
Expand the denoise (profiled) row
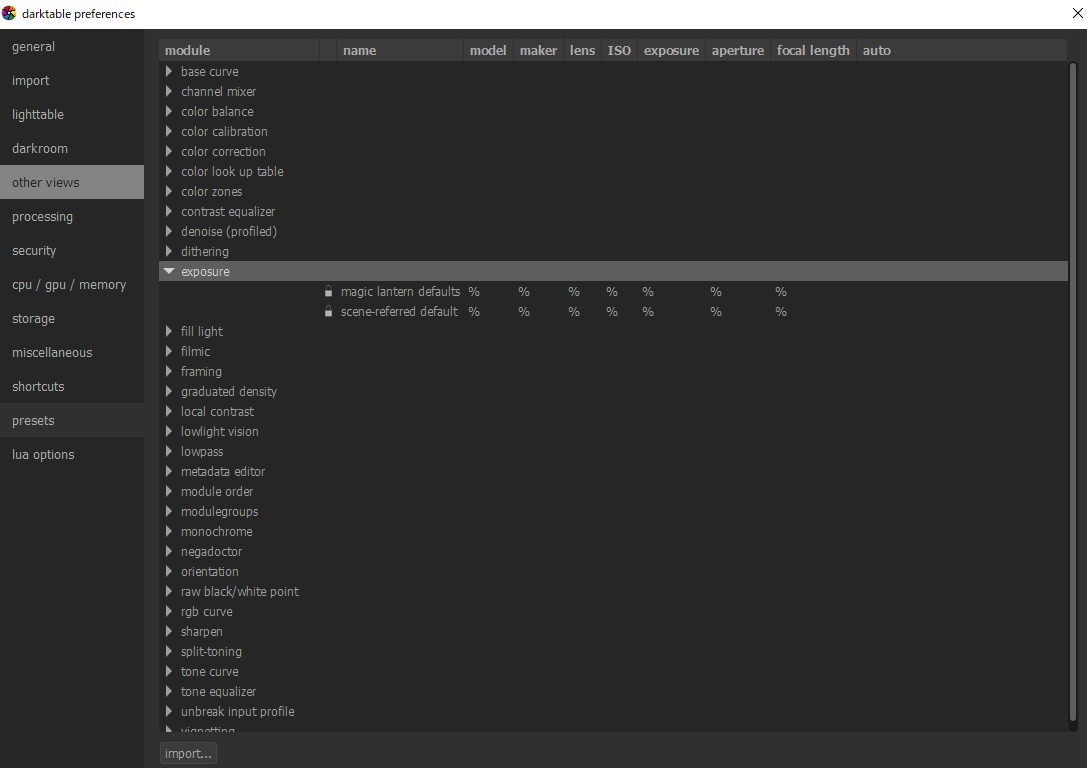point(168,232)
